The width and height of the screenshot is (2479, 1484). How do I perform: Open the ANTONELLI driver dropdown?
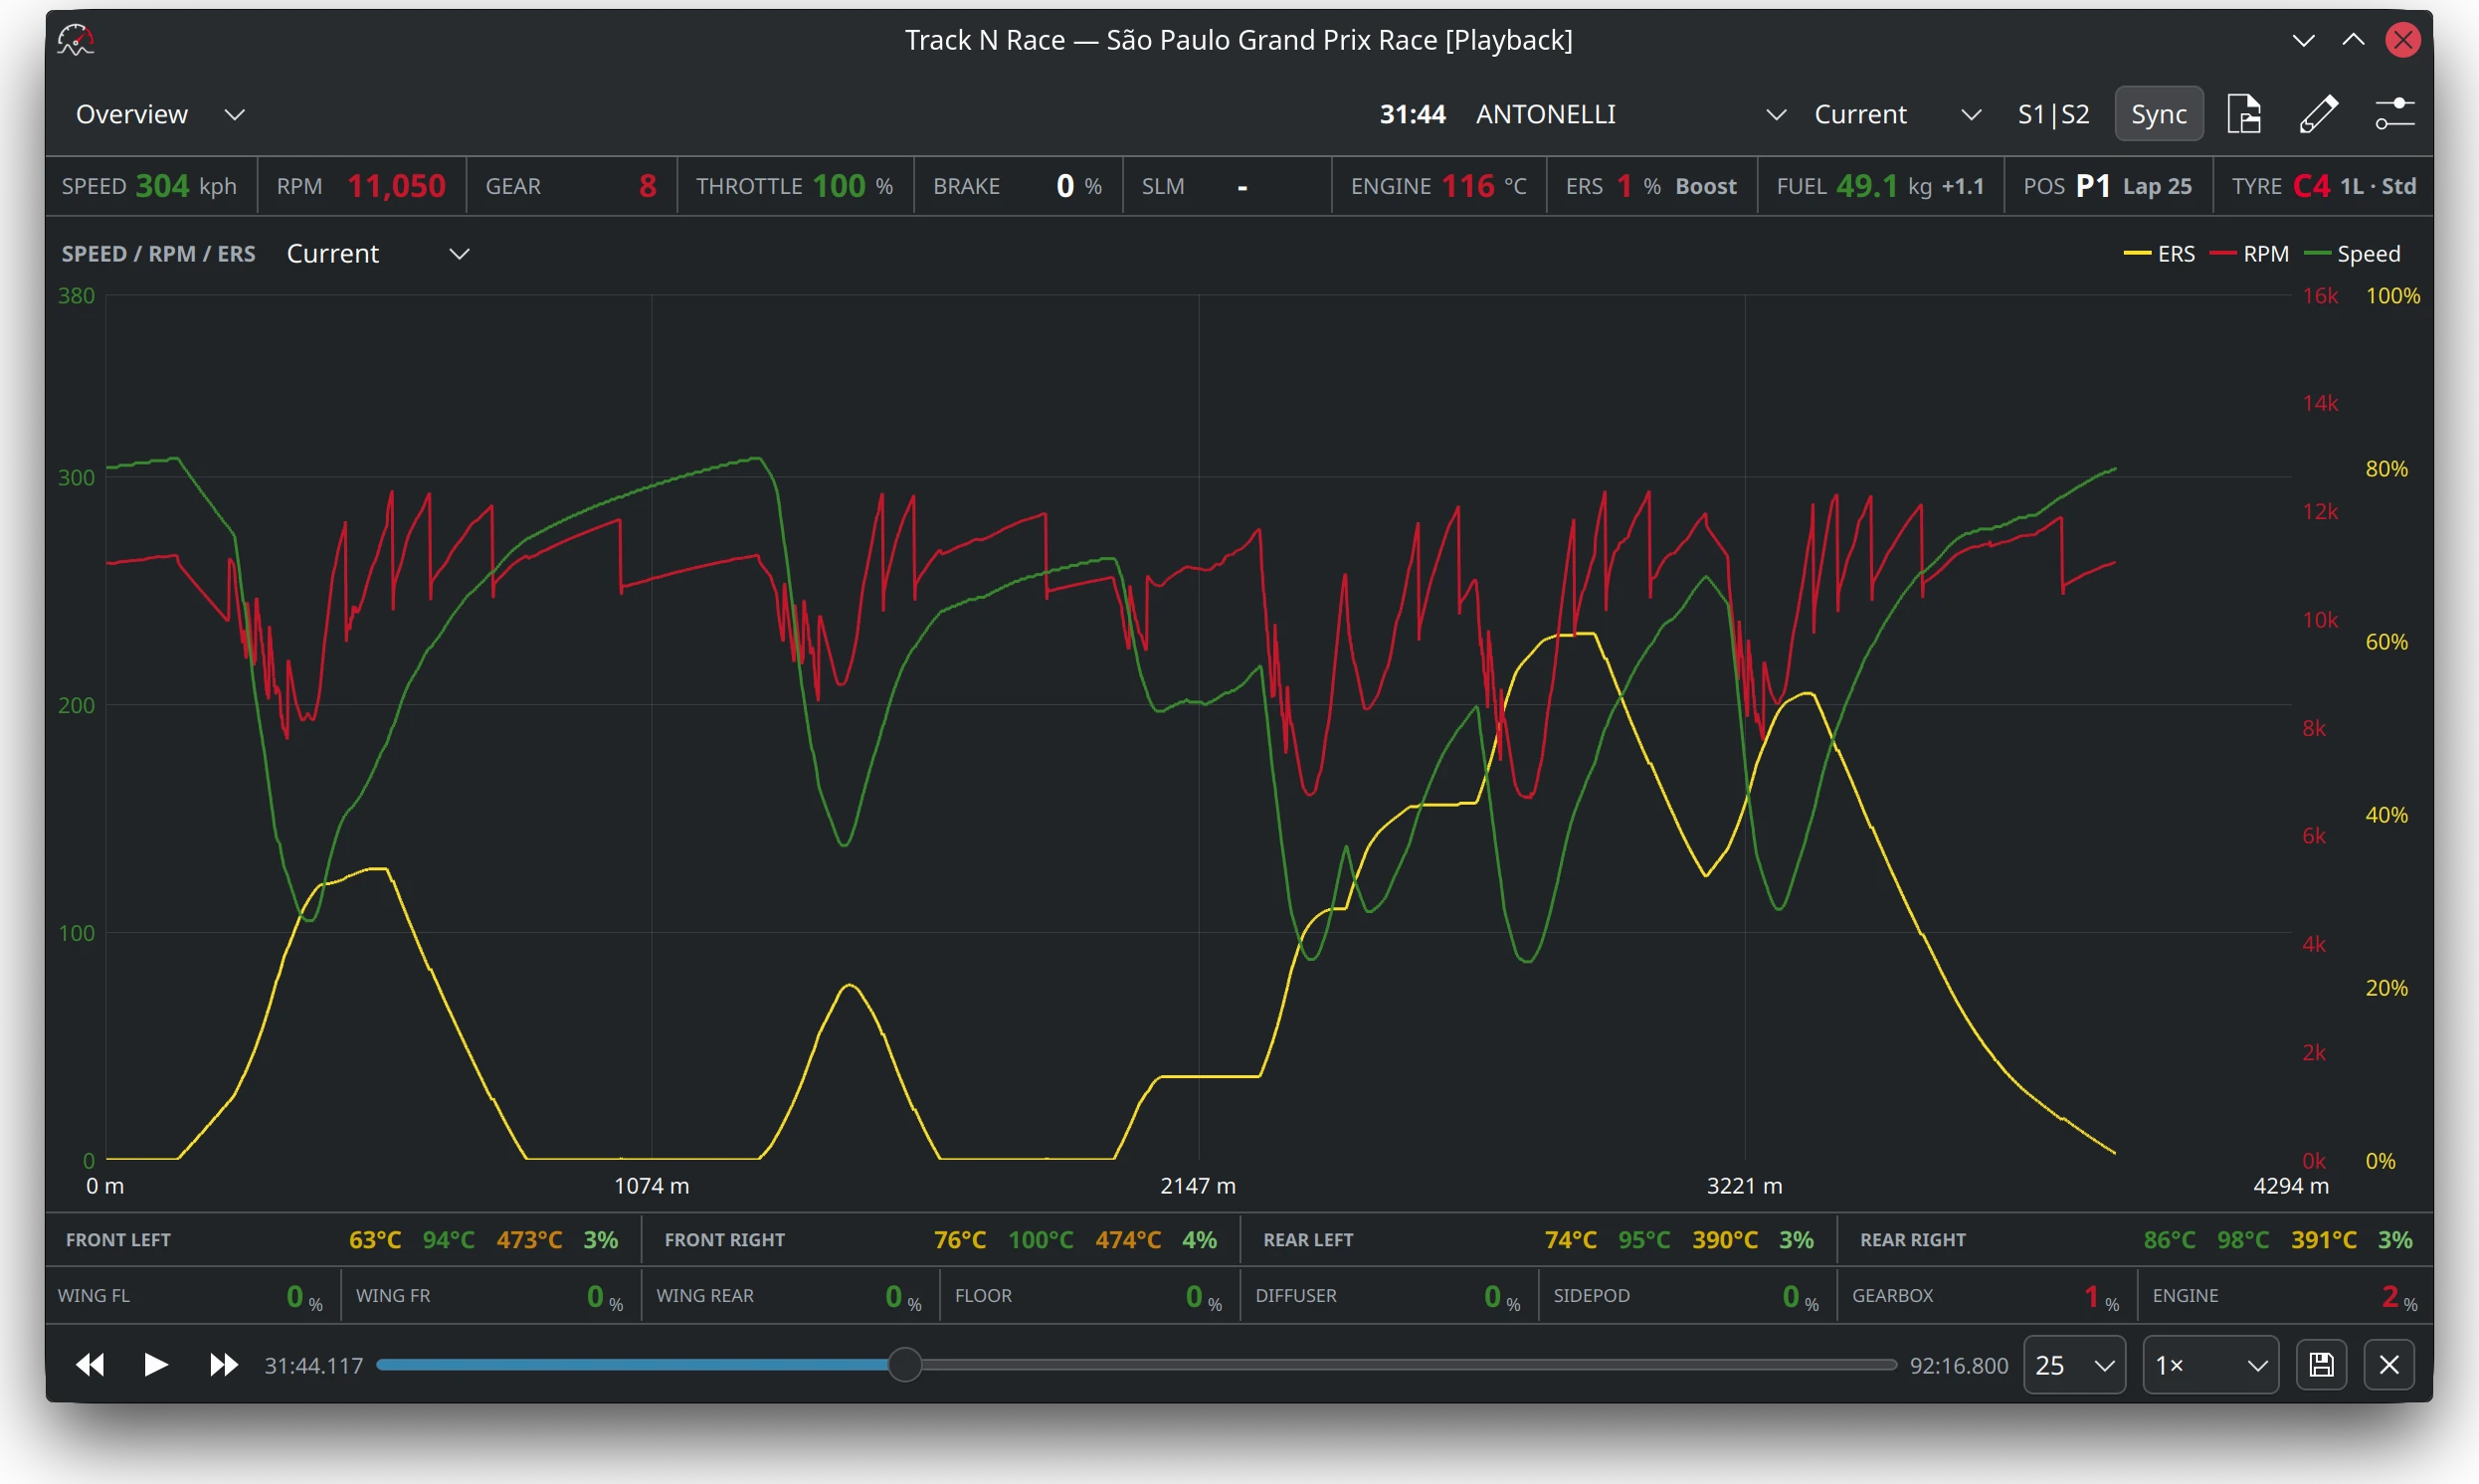[x=1631, y=114]
